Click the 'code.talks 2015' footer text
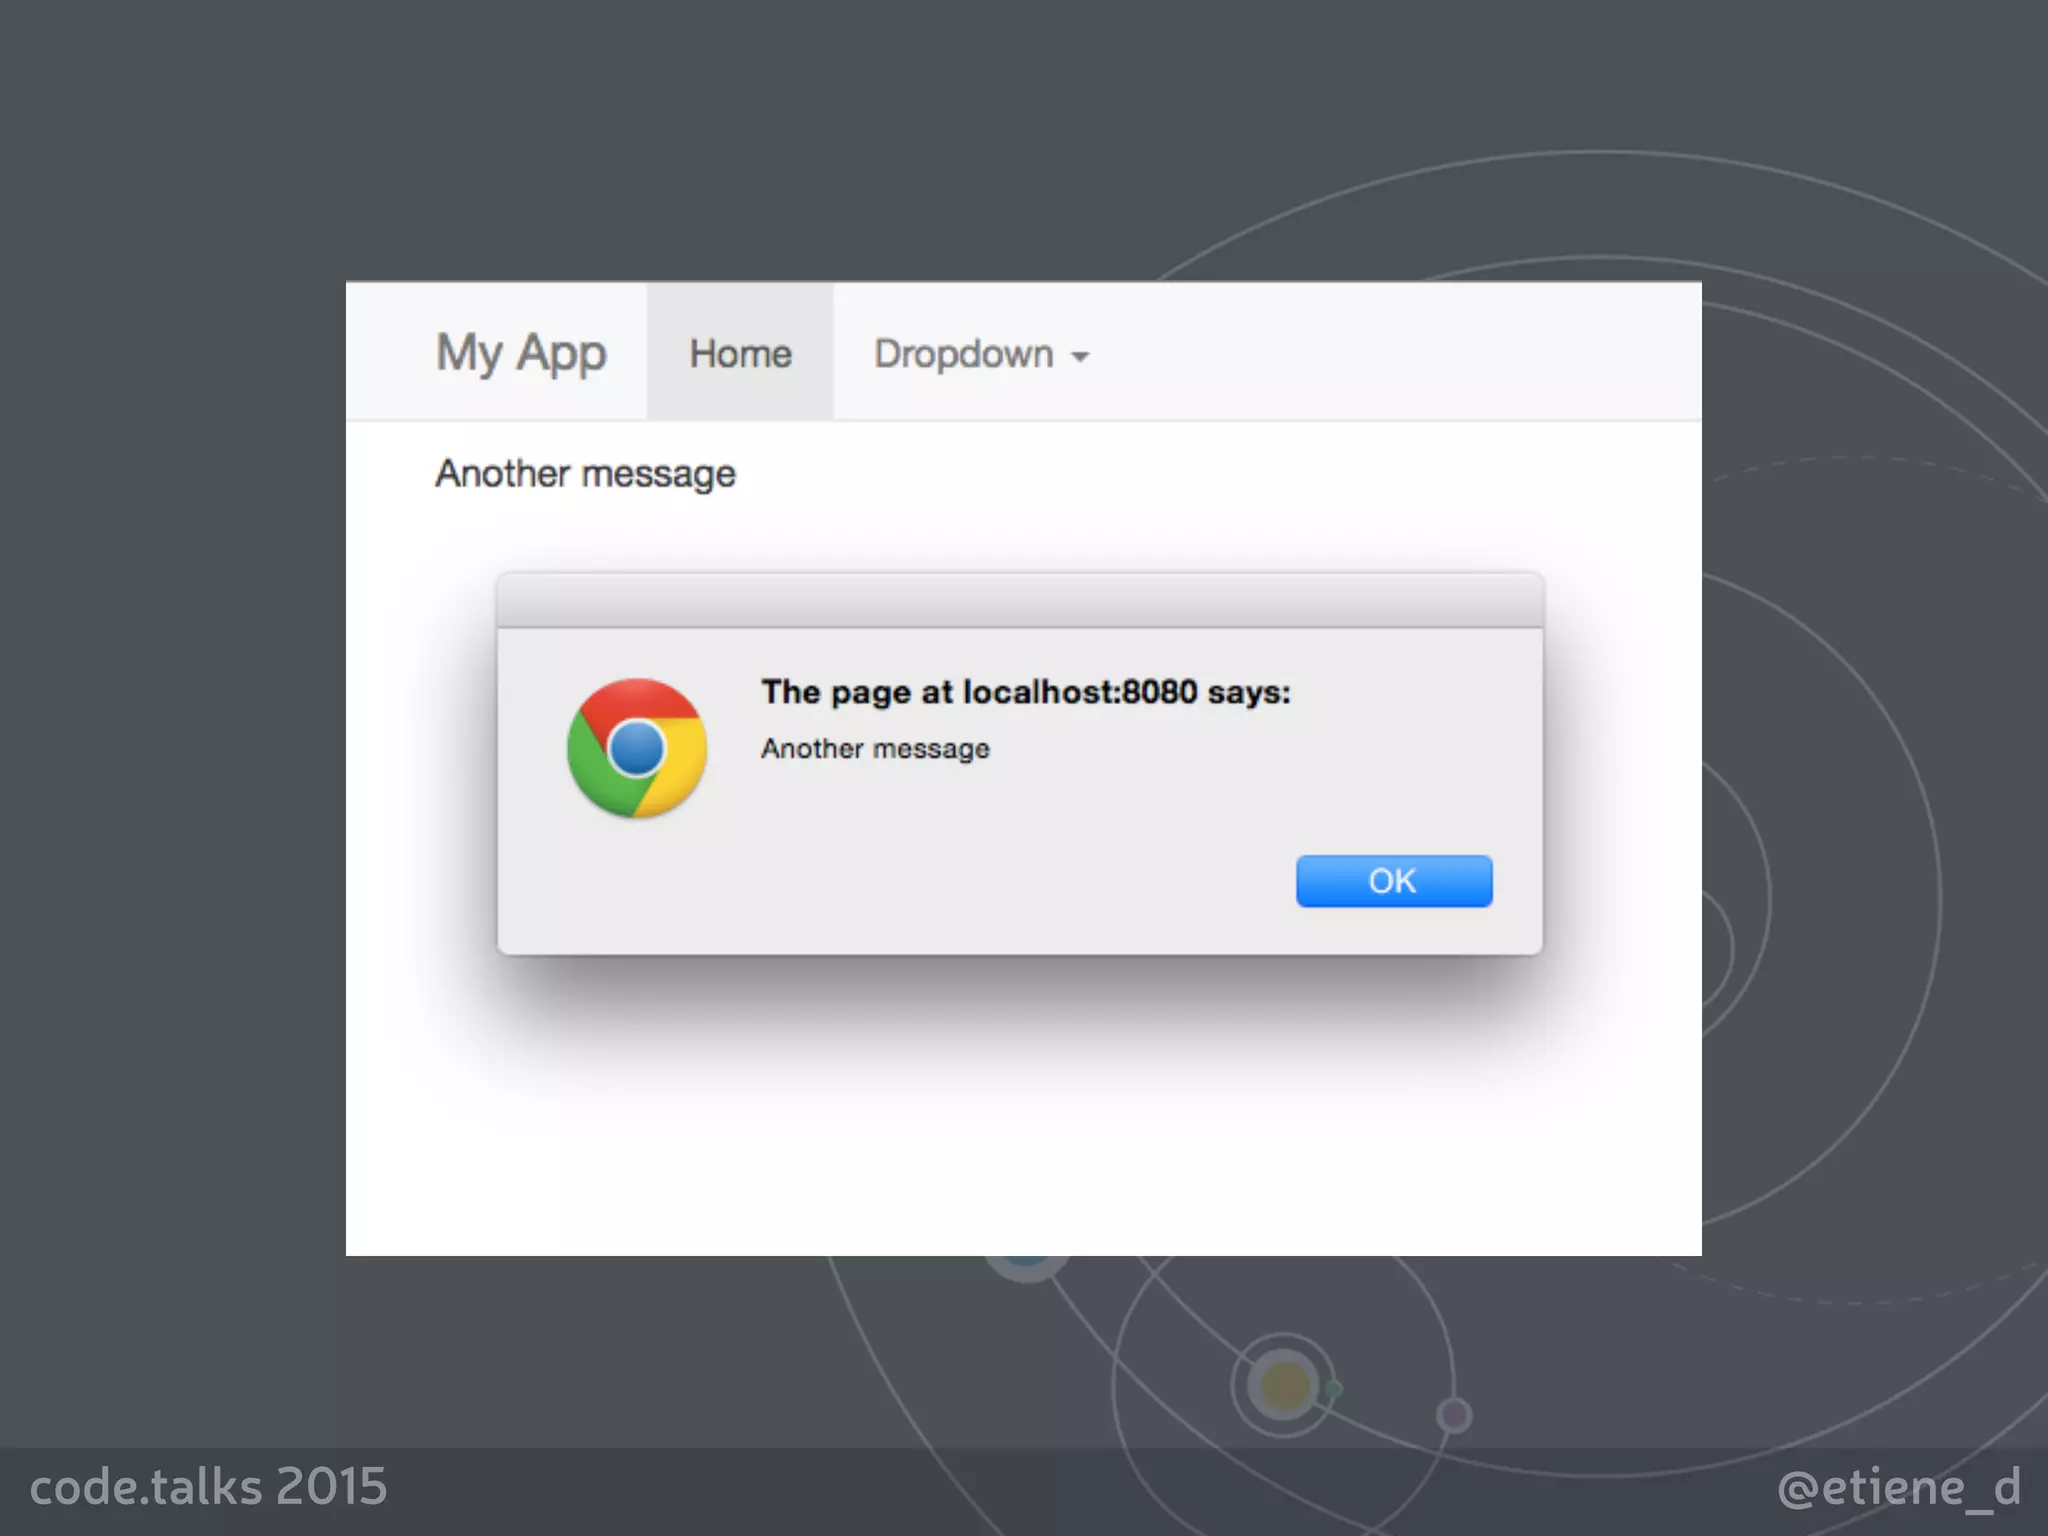The image size is (2048, 1536). (208, 1486)
